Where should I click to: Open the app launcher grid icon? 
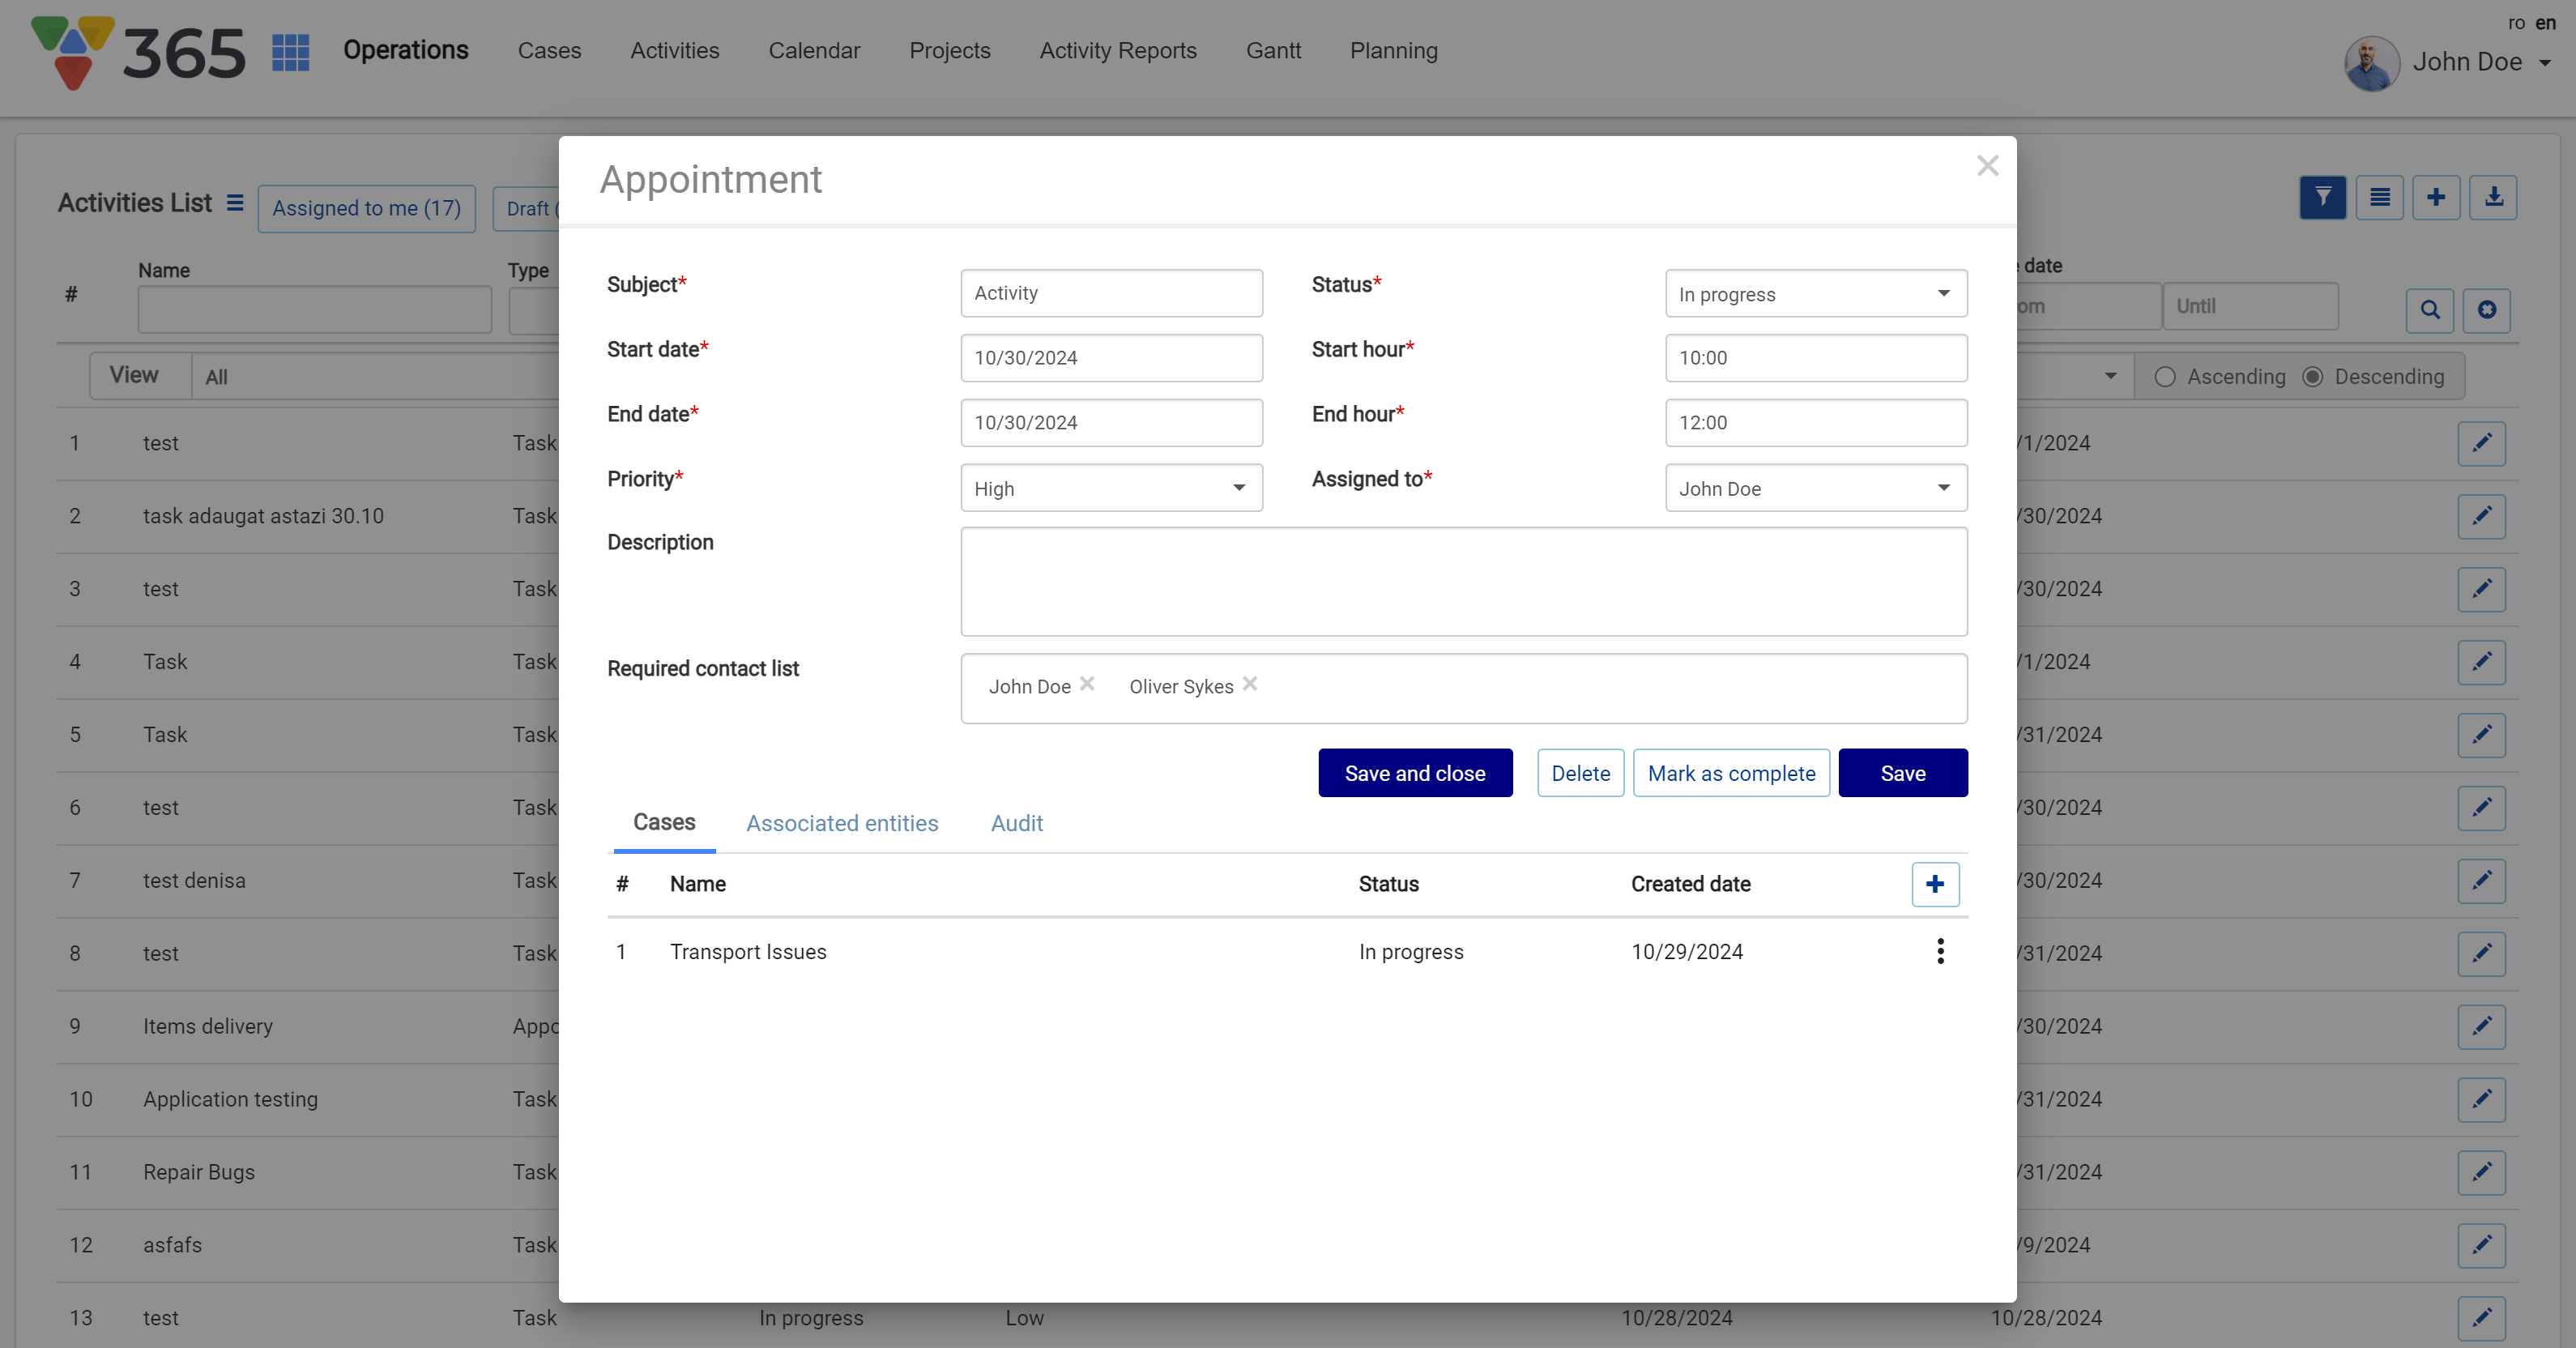click(290, 52)
